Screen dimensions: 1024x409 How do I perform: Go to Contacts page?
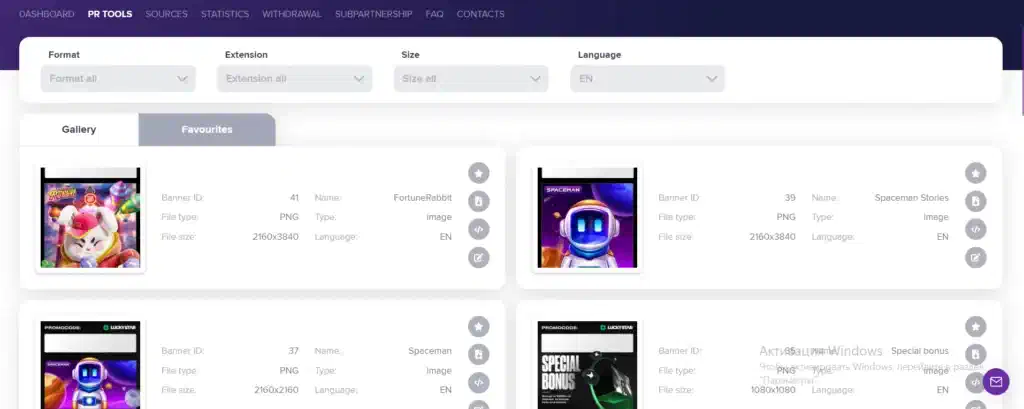pos(481,14)
